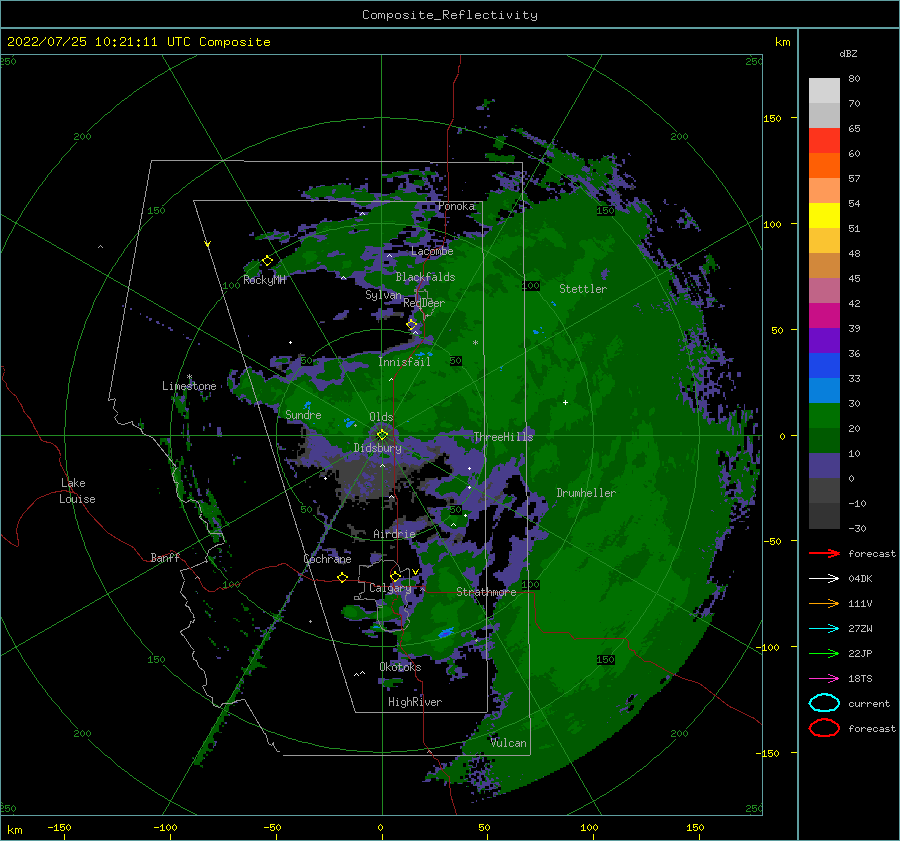Click the light blue 33-30 dBZ swatch
This screenshot has height=841, width=900.
tap(824, 391)
